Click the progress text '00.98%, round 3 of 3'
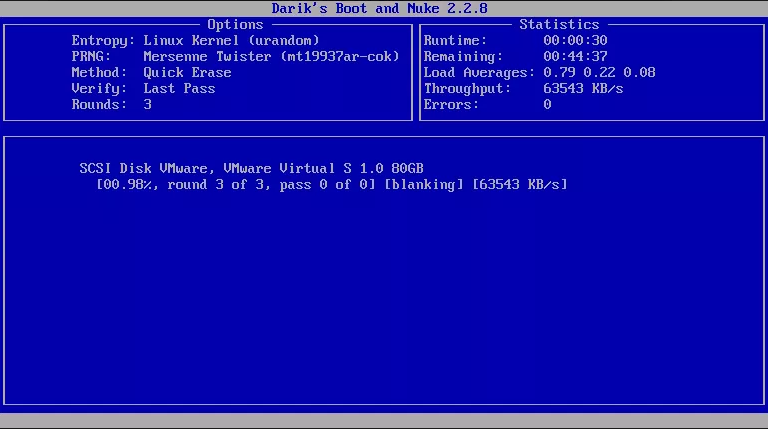The height and width of the screenshot is (429, 768). tap(183, 185)
